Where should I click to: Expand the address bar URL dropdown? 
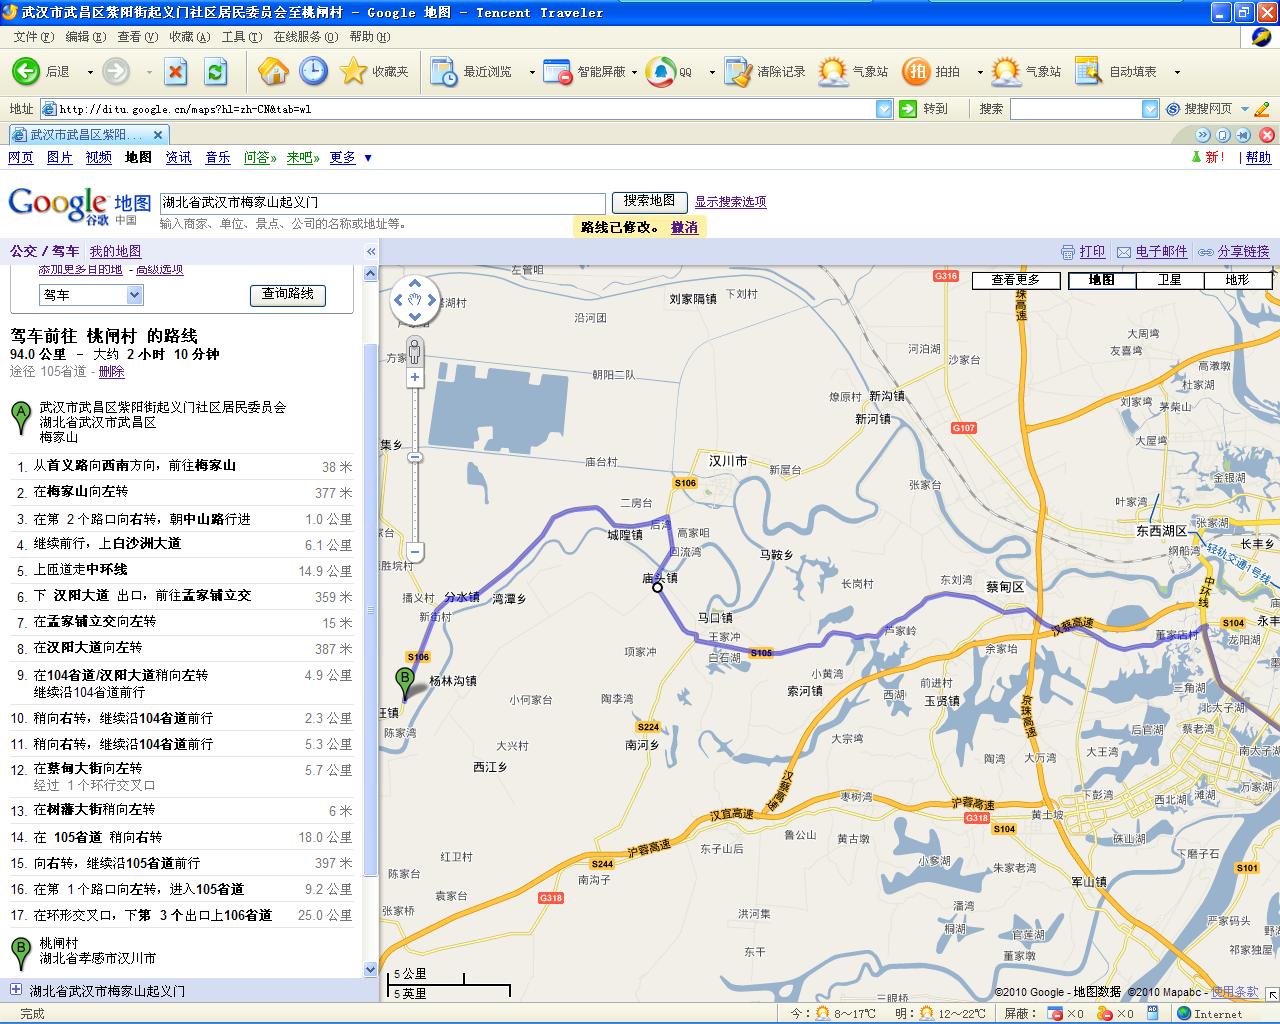click(x=884, y=109)
